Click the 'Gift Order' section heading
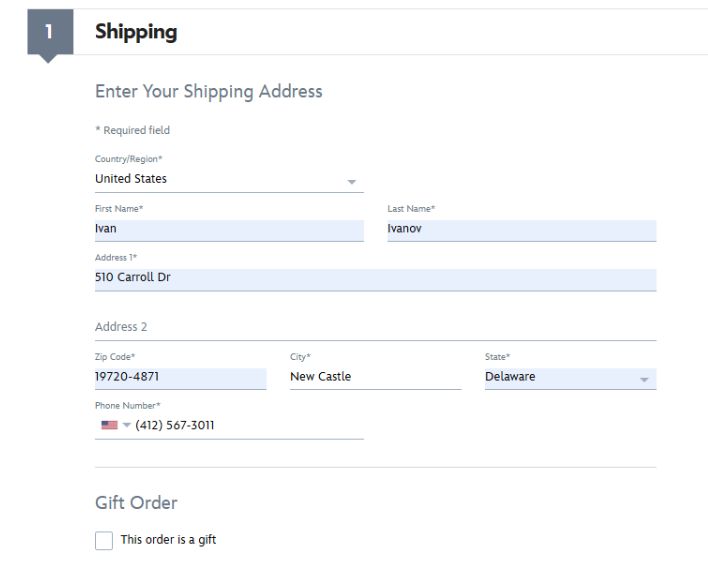 pos(136,502)
